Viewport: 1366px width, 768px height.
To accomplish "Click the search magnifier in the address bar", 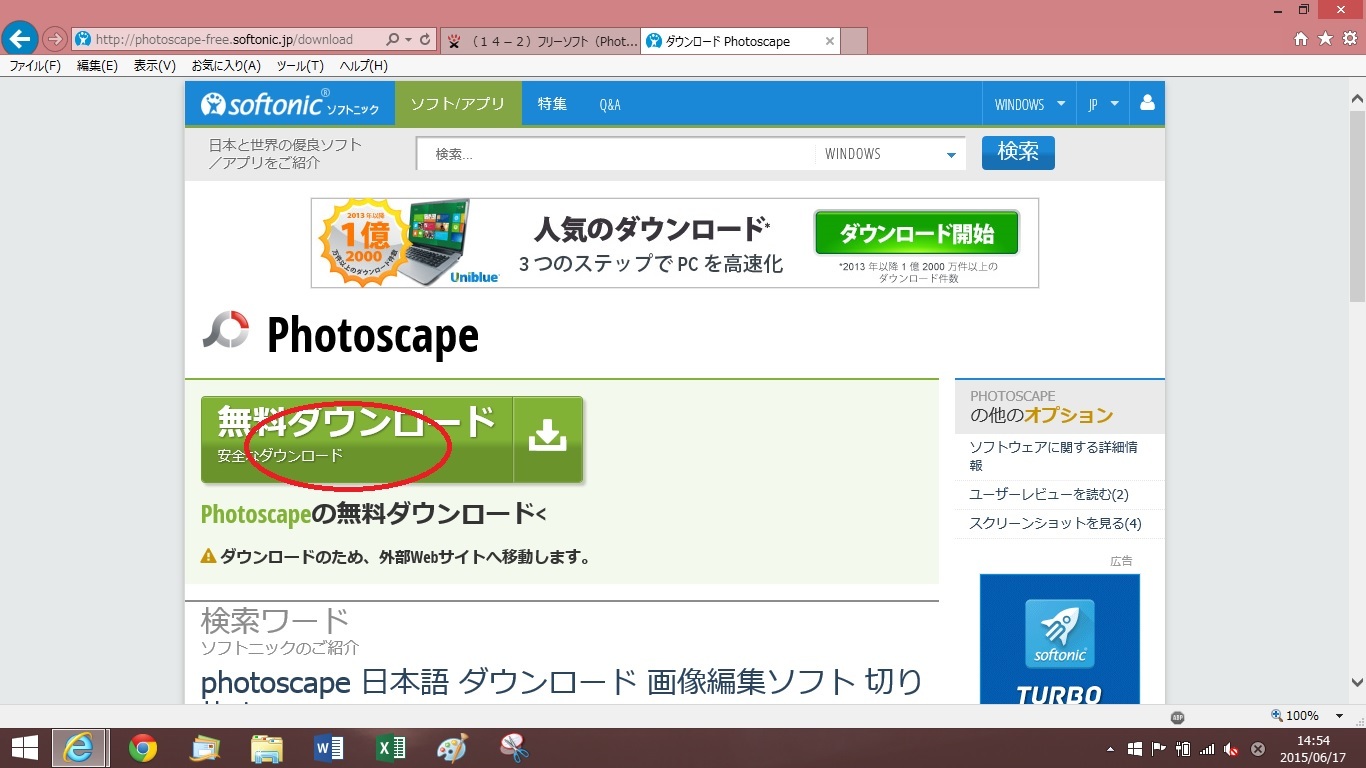I will 392,40.
